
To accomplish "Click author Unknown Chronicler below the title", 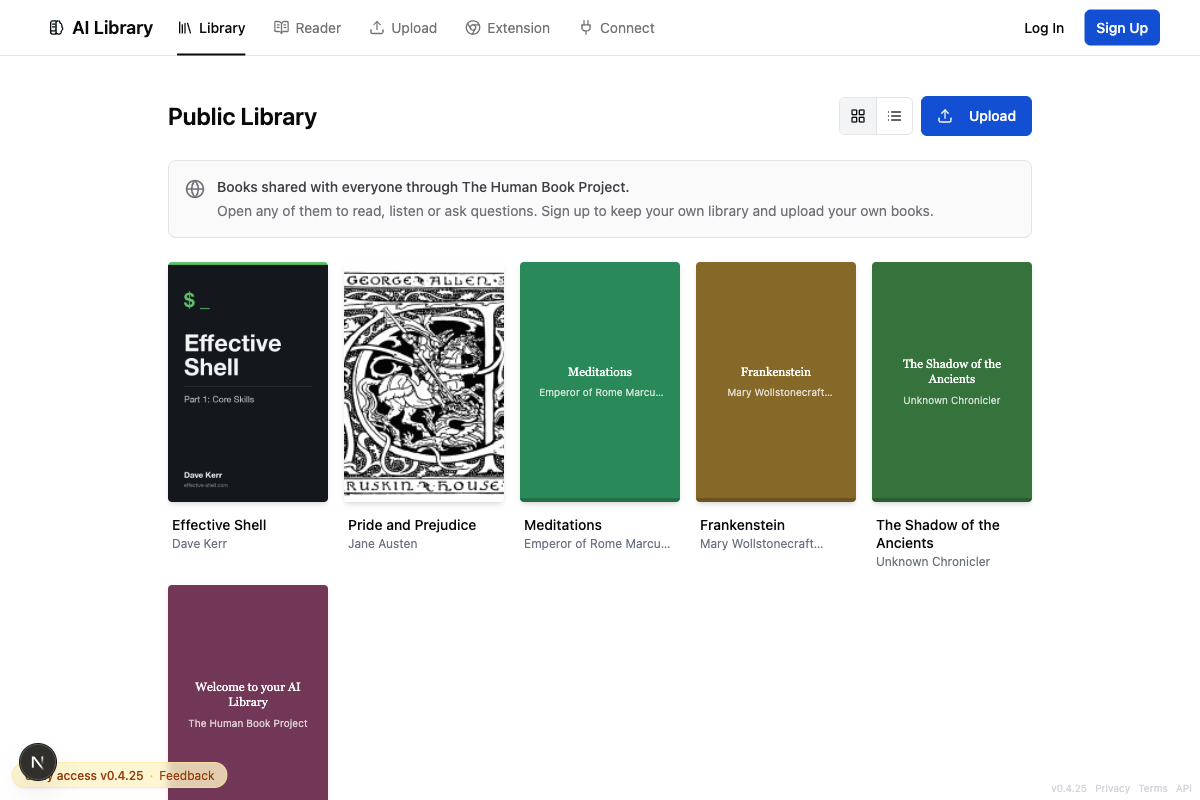I will coord(933,562).
